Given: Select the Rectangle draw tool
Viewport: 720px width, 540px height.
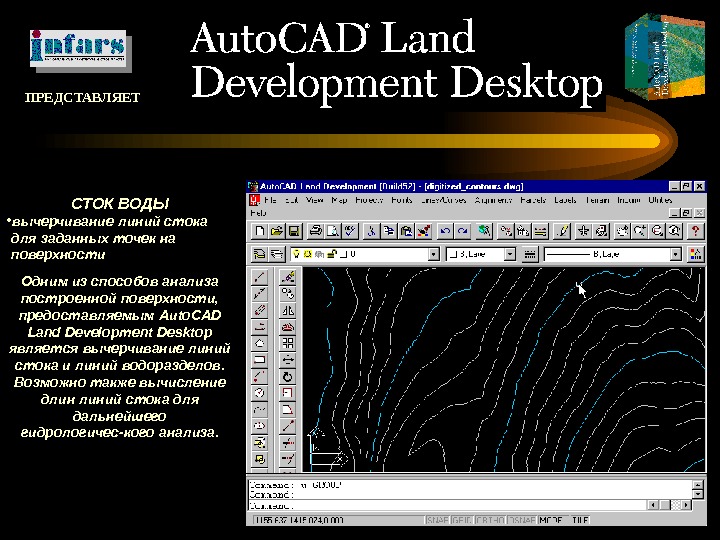Looking at the screenshot, I should (x=260, y=360).
